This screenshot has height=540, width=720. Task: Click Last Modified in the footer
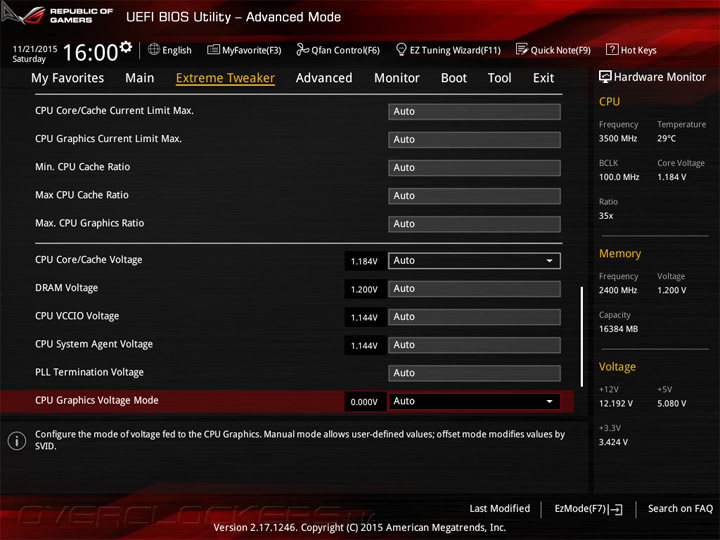[500, 509]
